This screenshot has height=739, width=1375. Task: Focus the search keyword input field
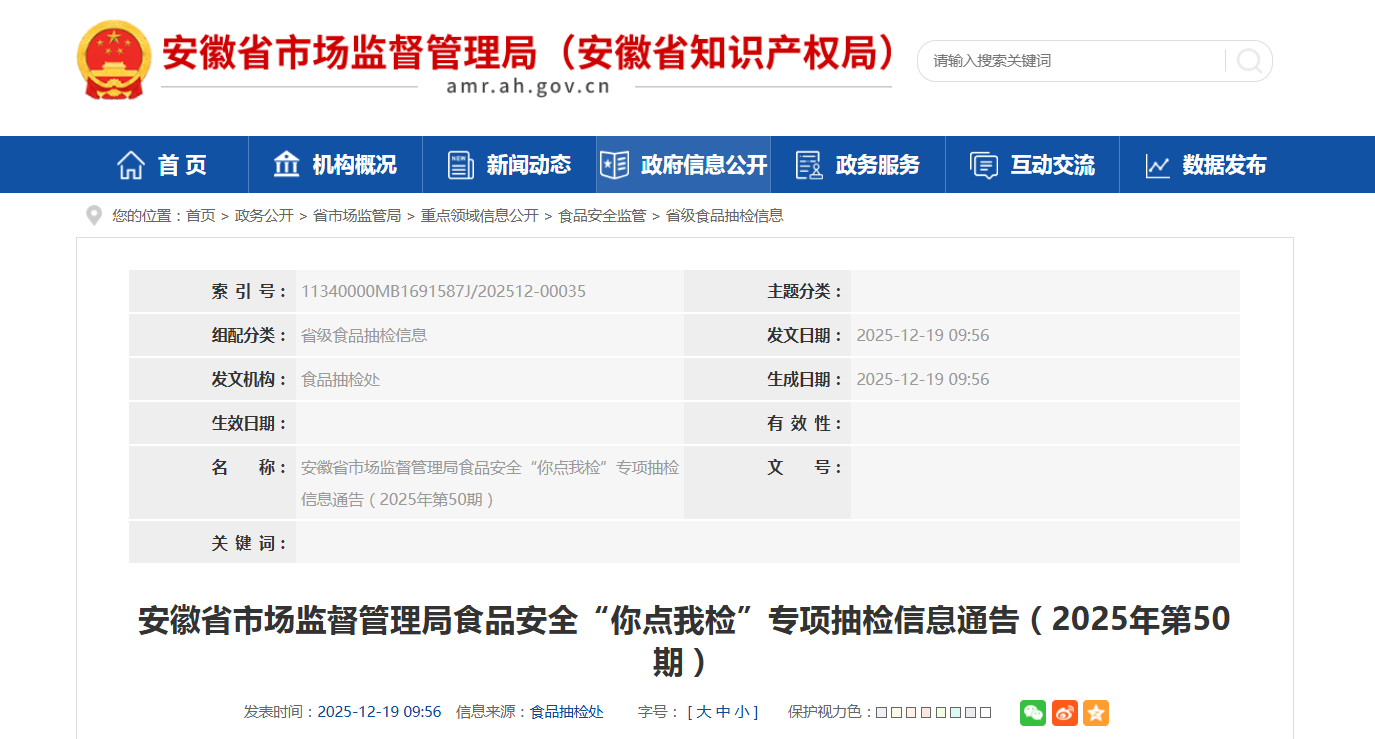pyautogui.click(x=1070, y=61)
